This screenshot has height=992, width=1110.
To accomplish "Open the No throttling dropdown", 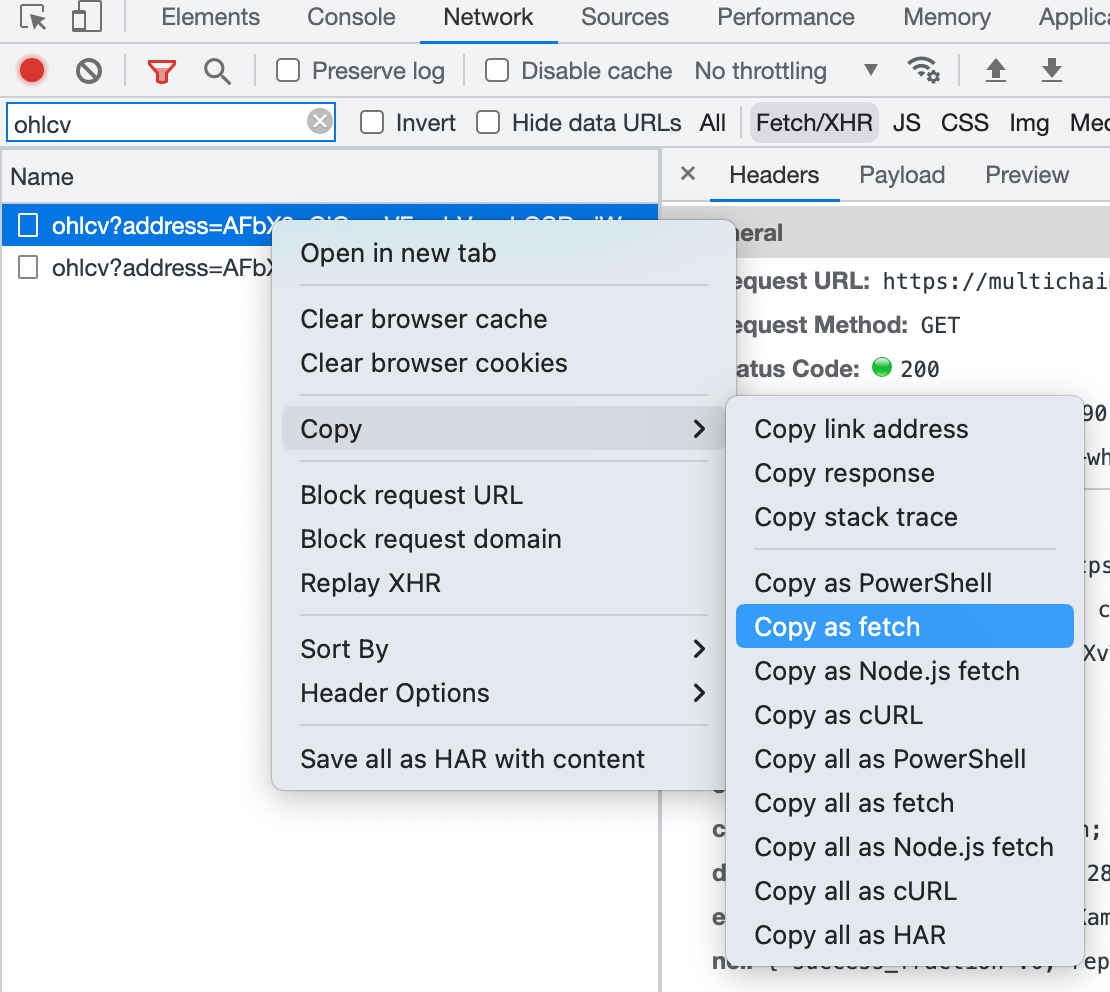I will click(x=787, y=71).
